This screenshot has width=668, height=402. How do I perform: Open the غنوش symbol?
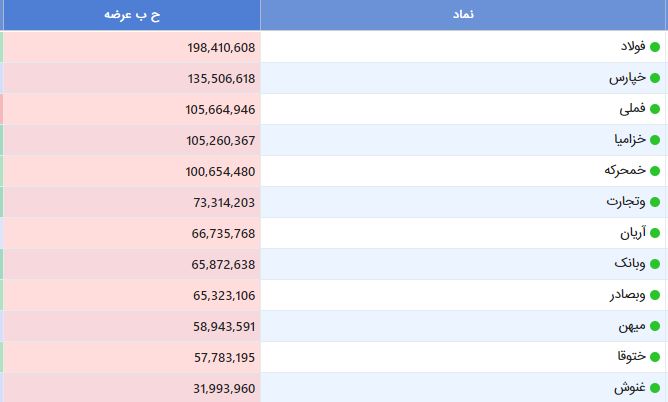pyautogui.click(x=630, y=388)
